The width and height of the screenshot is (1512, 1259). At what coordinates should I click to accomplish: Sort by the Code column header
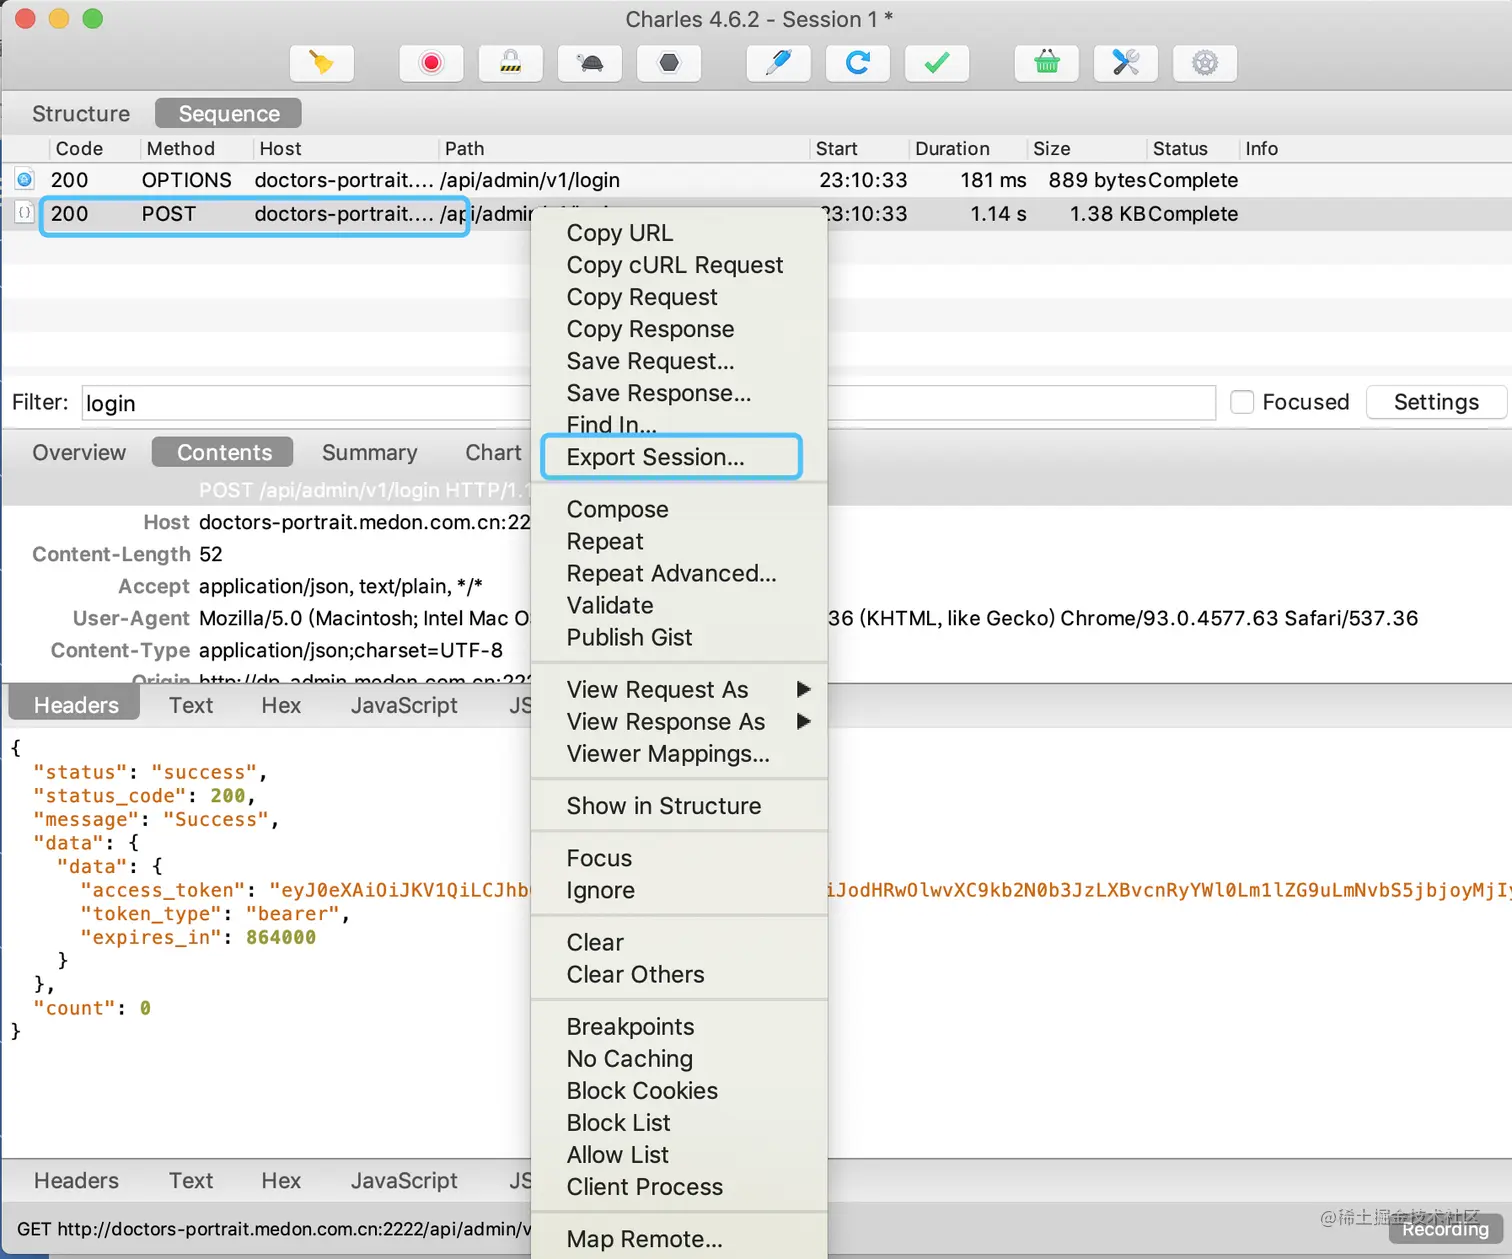[79, 148]
